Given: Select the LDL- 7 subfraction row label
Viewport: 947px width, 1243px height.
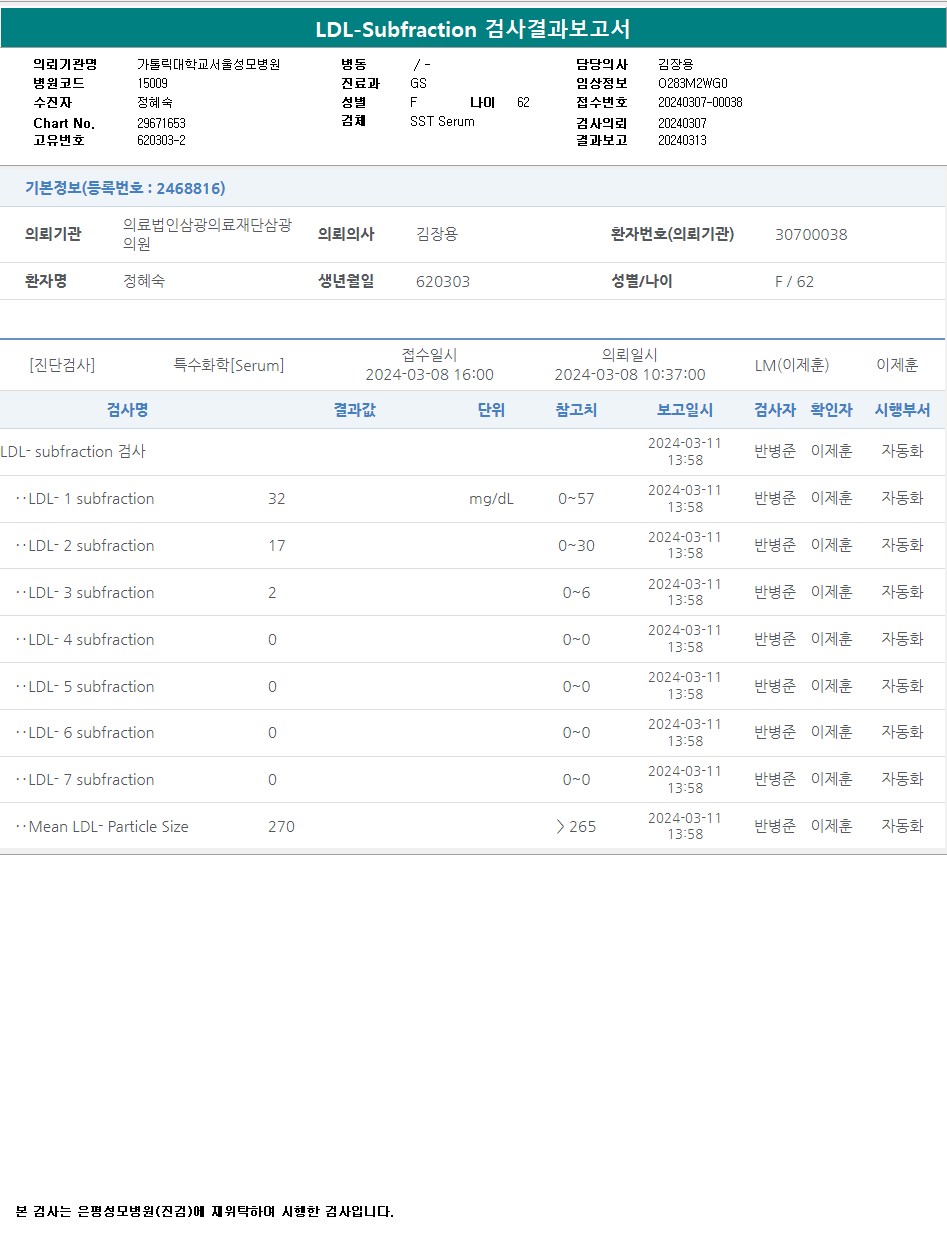Looking at the screenshot, I should coord(90,780).
